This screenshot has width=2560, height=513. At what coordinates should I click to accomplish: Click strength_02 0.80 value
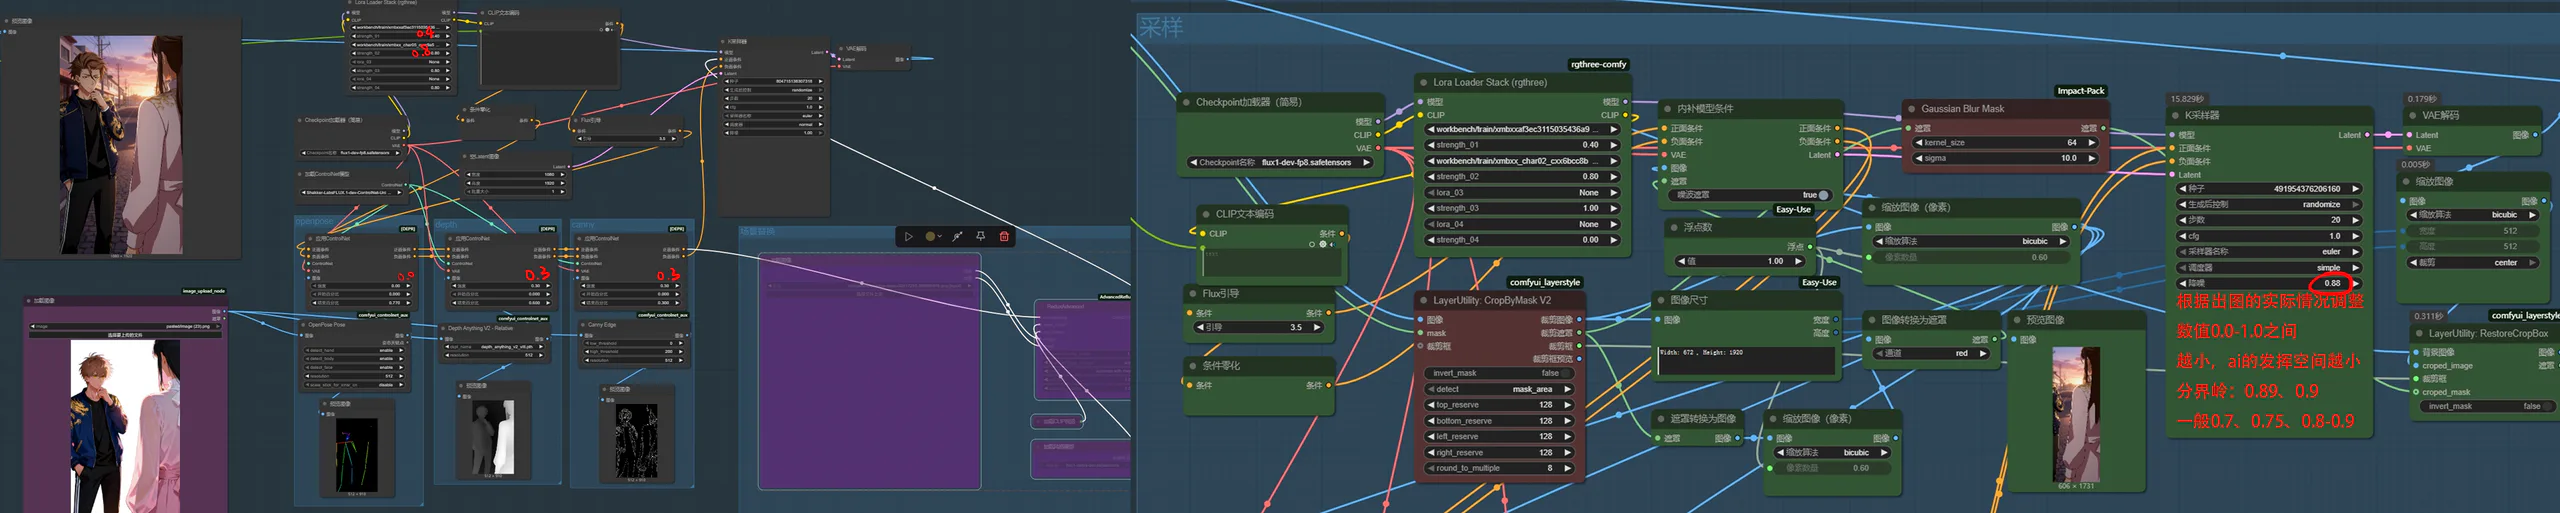click(1589, 177)
